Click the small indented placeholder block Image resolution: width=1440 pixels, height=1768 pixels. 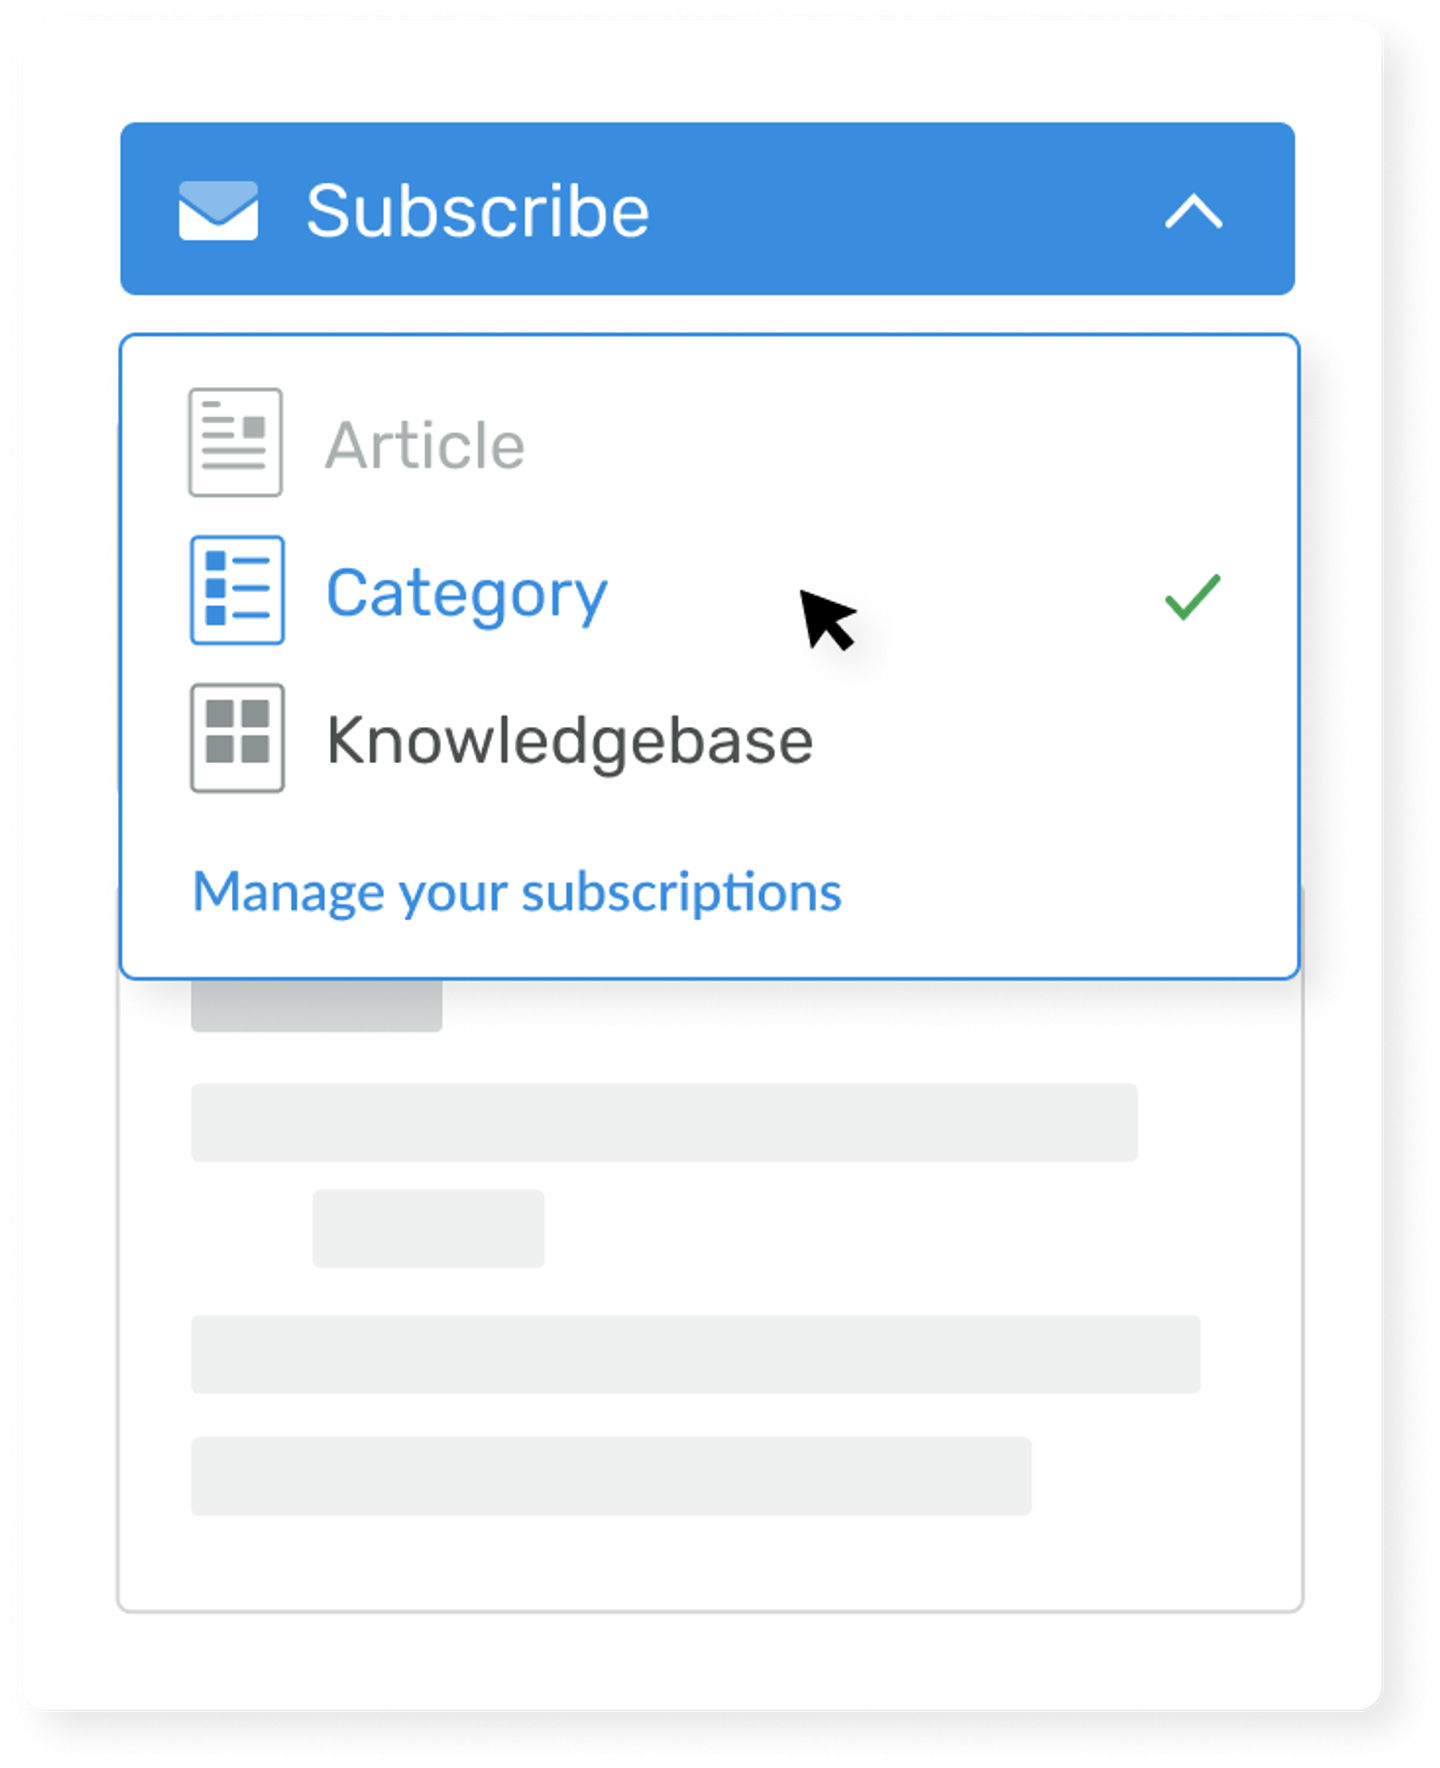tap(428, 1228)
